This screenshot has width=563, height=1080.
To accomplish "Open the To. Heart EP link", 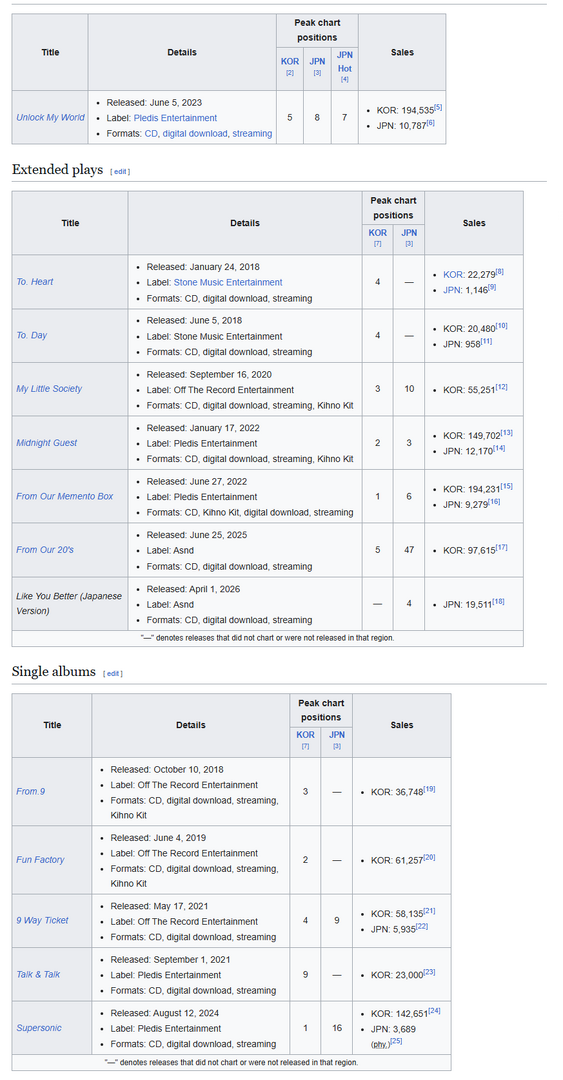I will pyautogui.click(x=34, y=282).
